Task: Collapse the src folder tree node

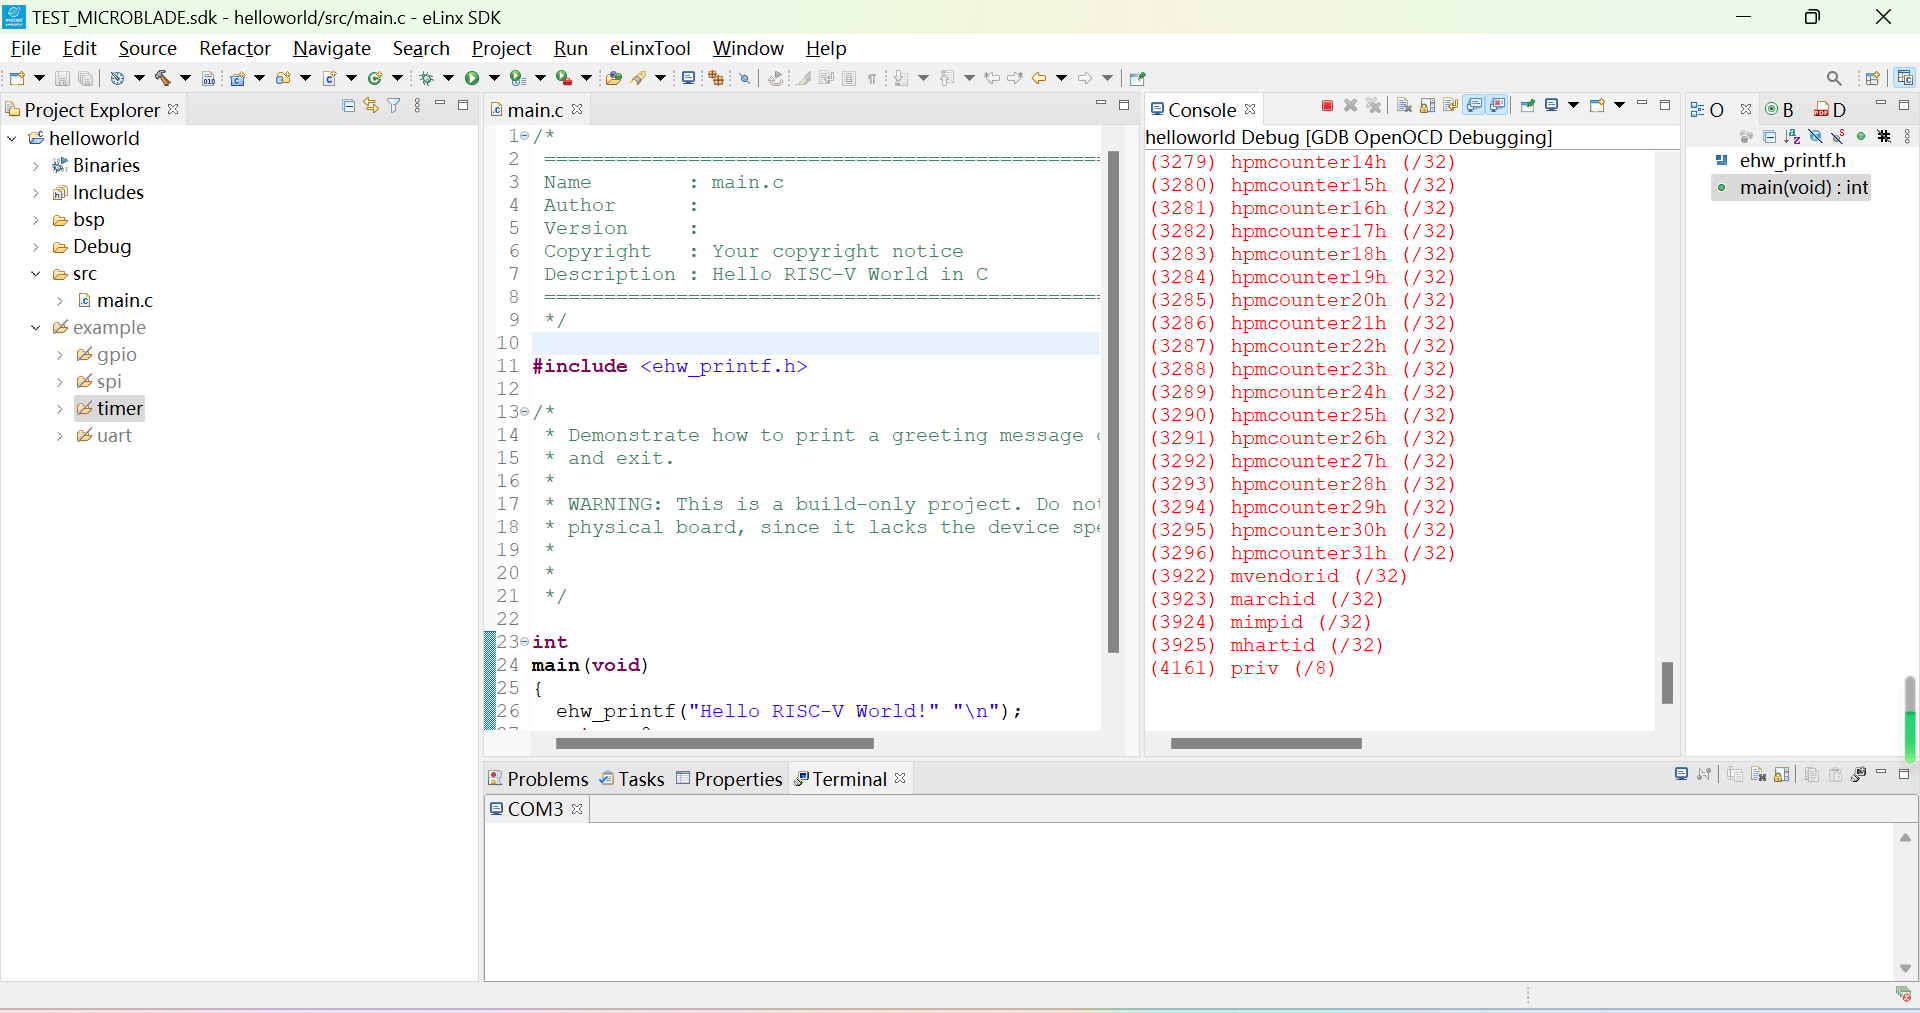Action: (36, 274)
